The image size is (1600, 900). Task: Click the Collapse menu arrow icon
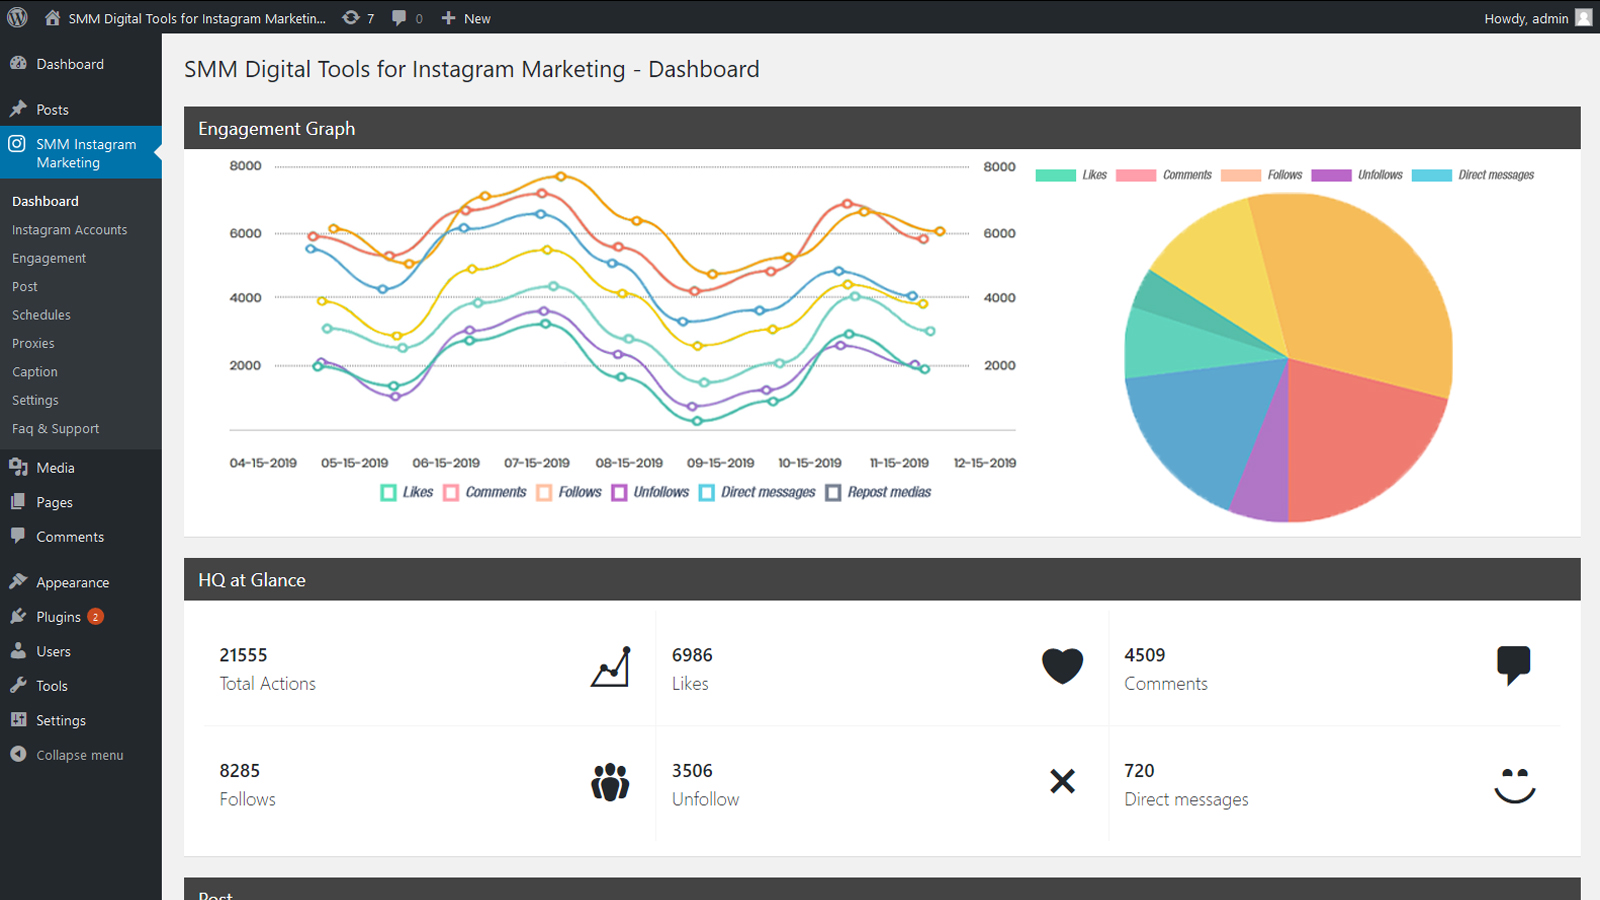(x=18, y=754)
